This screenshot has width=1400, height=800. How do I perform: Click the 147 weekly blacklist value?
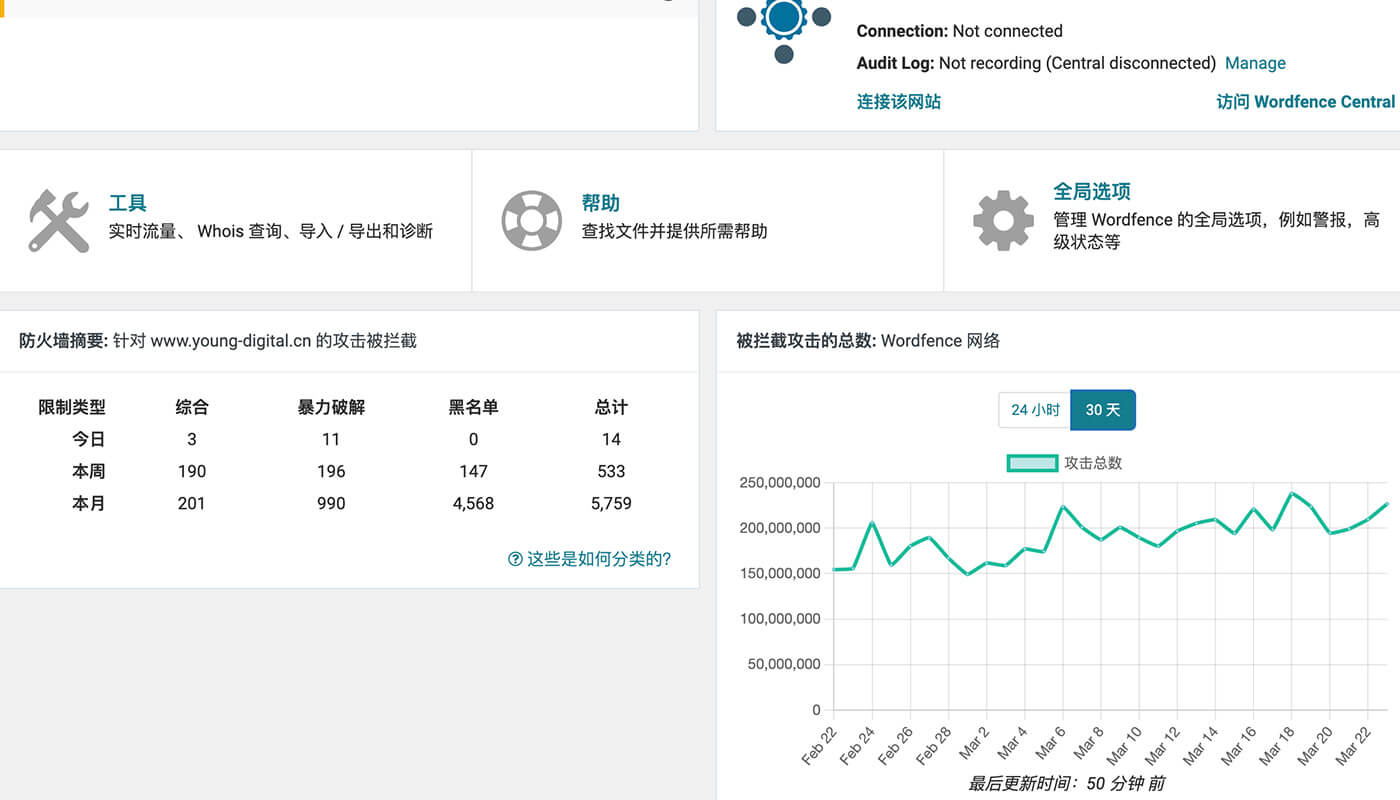click(473, 471)
